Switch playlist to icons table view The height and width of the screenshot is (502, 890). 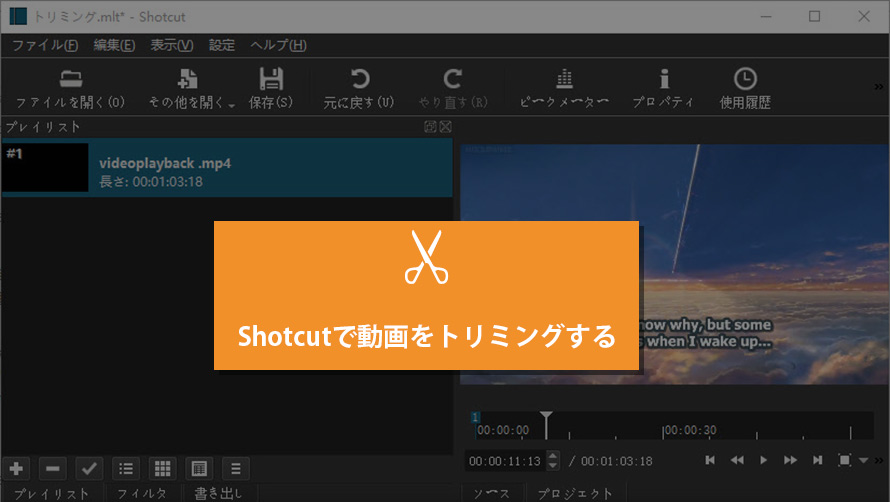(x=198, y=468)
